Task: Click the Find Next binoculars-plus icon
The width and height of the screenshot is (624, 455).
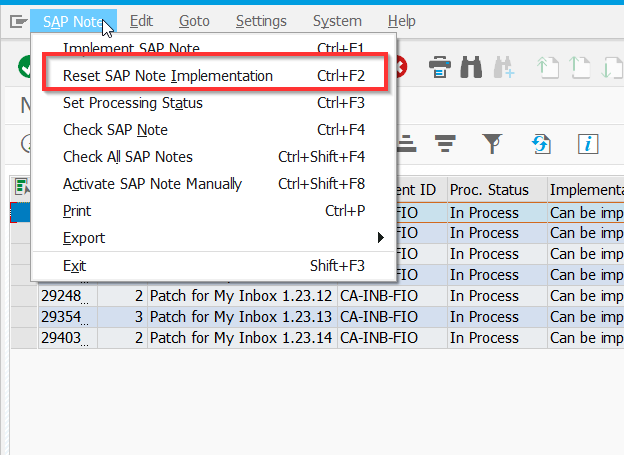Action: [503, 67]
